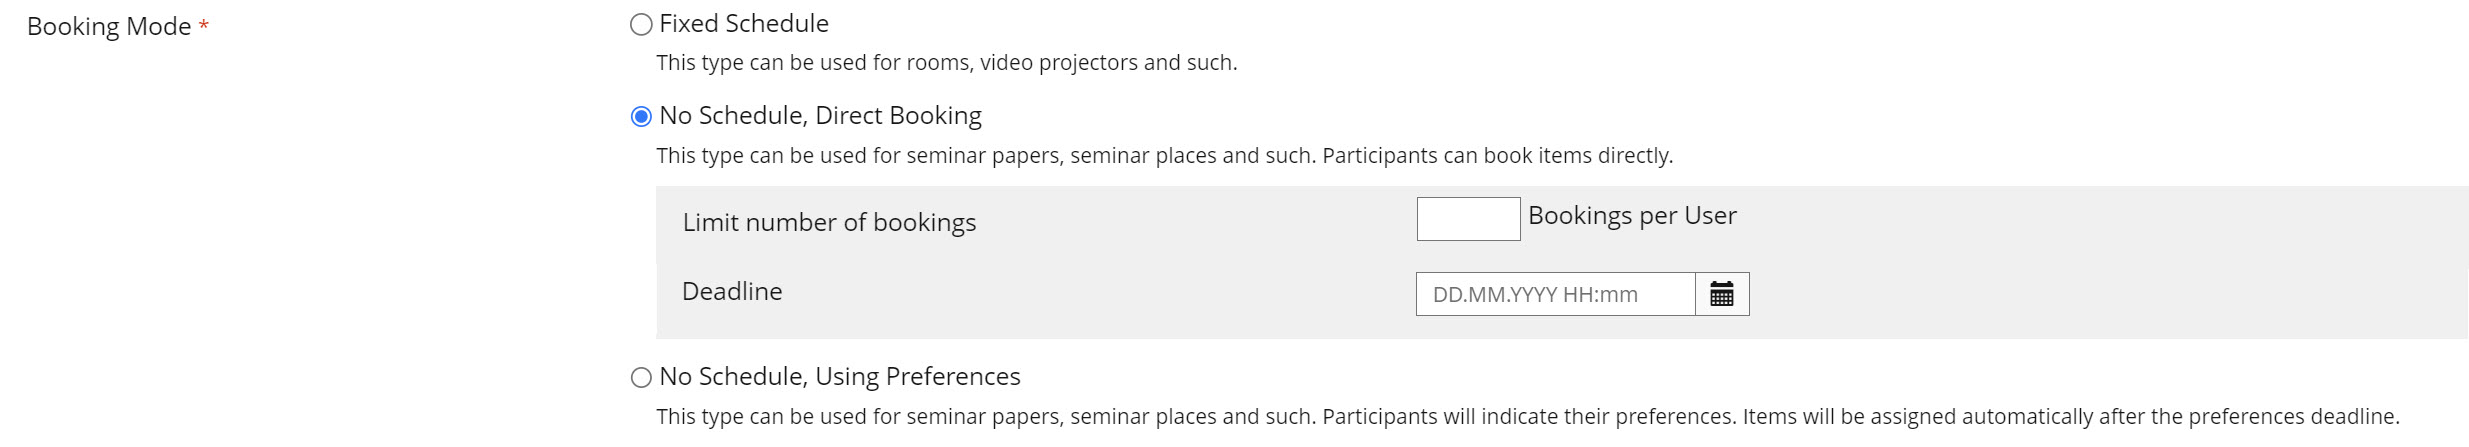The width and height of the screenshot is (2469, 447).
Task: Select the Fixed Schedule radio button
Action: (x=641, y=25)
